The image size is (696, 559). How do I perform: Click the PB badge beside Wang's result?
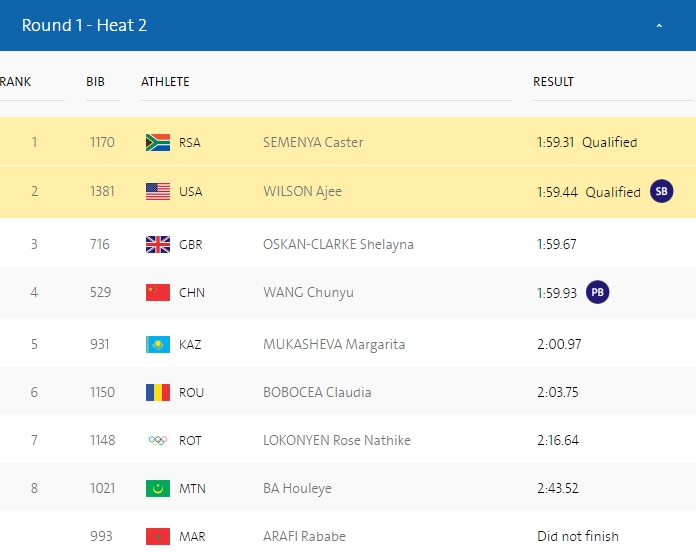pos(597,293)
